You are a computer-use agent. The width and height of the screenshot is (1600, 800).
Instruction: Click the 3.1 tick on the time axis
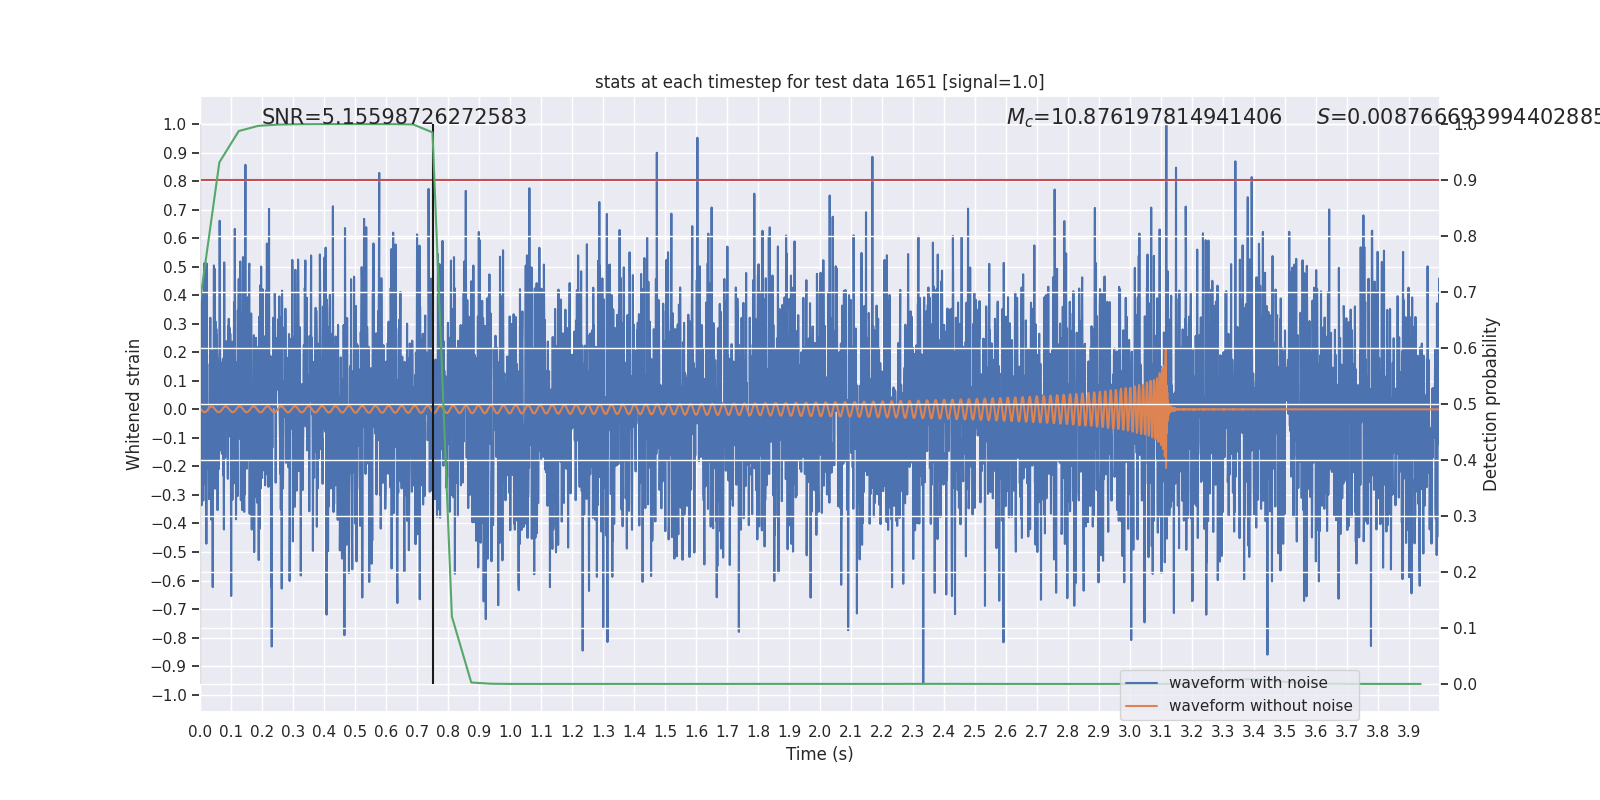1161,731
